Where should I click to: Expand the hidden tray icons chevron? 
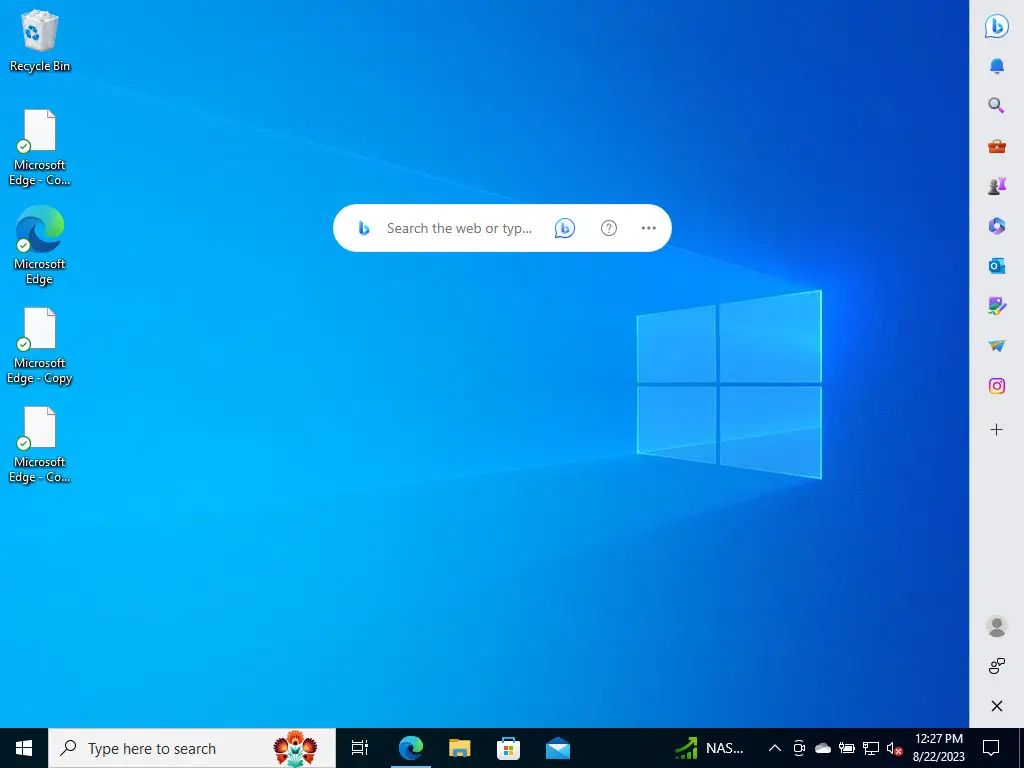coord(775,748)
